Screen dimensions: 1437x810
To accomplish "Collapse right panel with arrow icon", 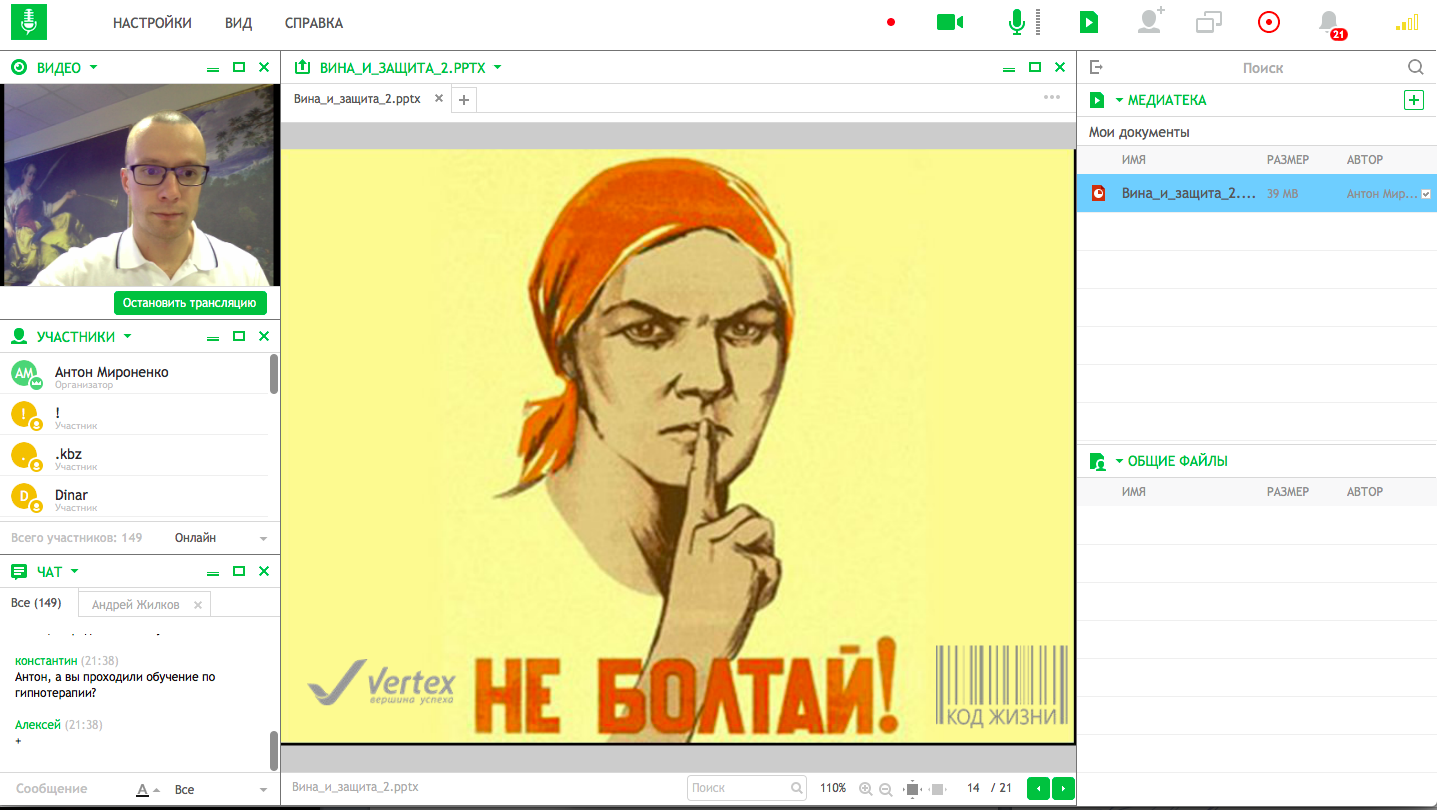I will click(x=1096, y=67).
